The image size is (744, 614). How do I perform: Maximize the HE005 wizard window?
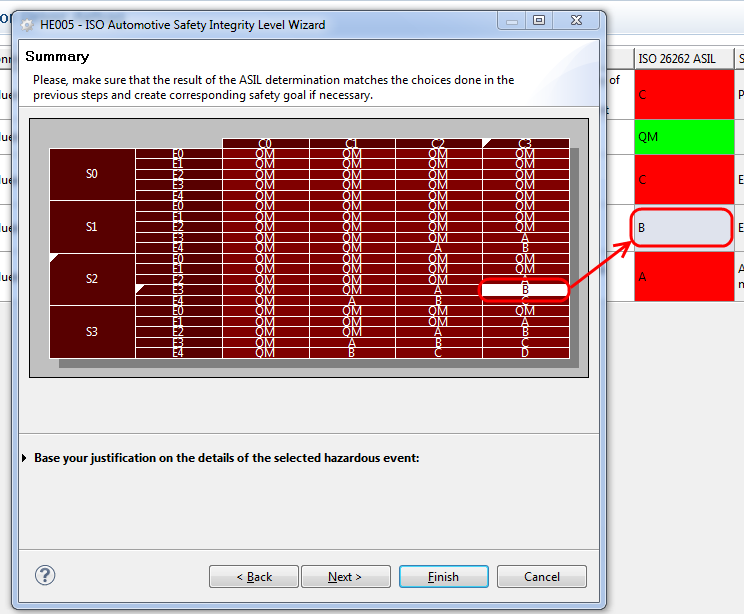539,20
